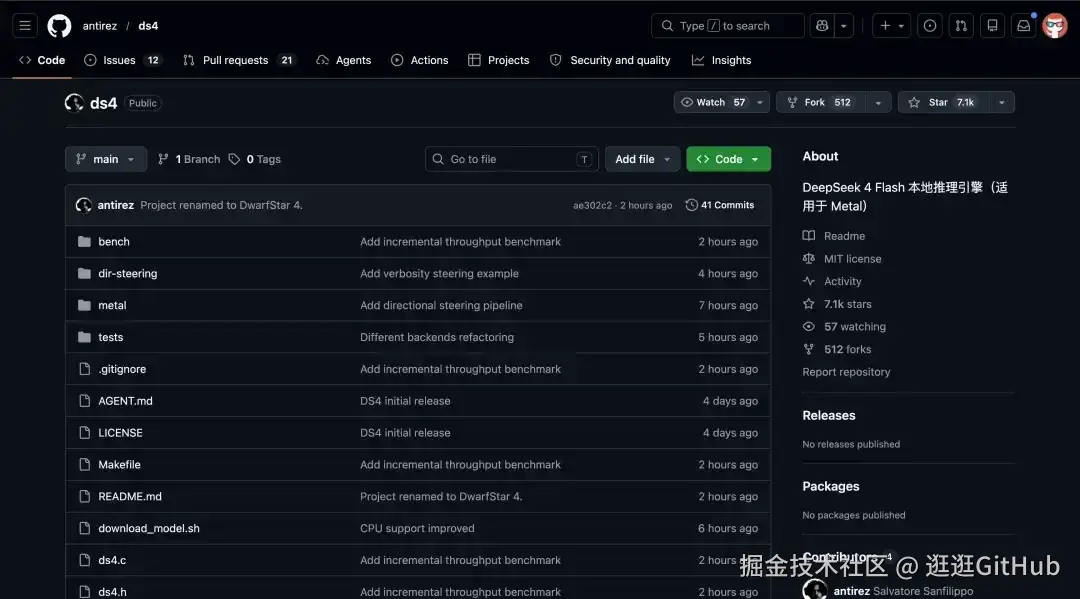
Task: Open the tests folder
Action: click(x=111, y=337)
